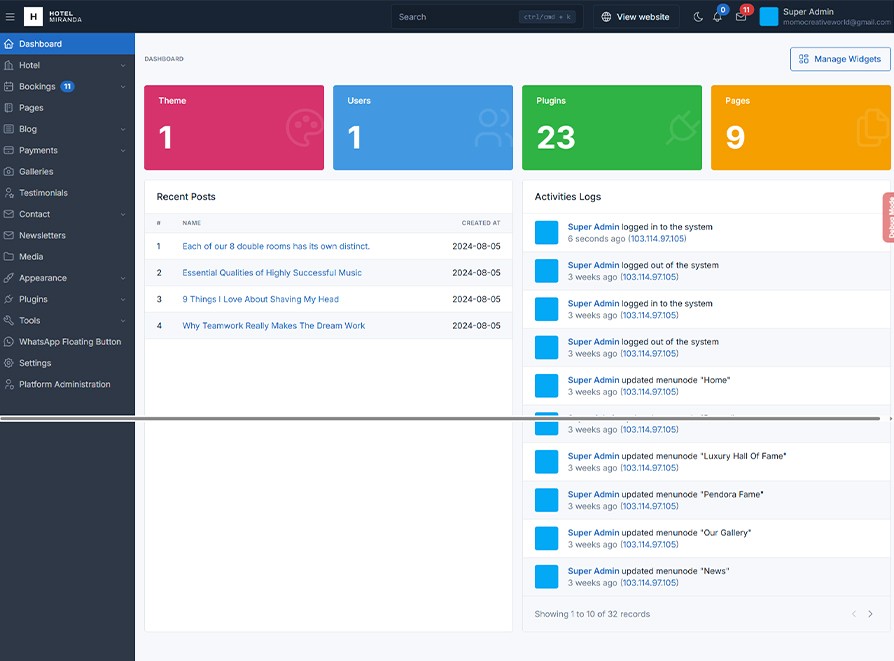Open the mail envelope icon

(741, 17)
